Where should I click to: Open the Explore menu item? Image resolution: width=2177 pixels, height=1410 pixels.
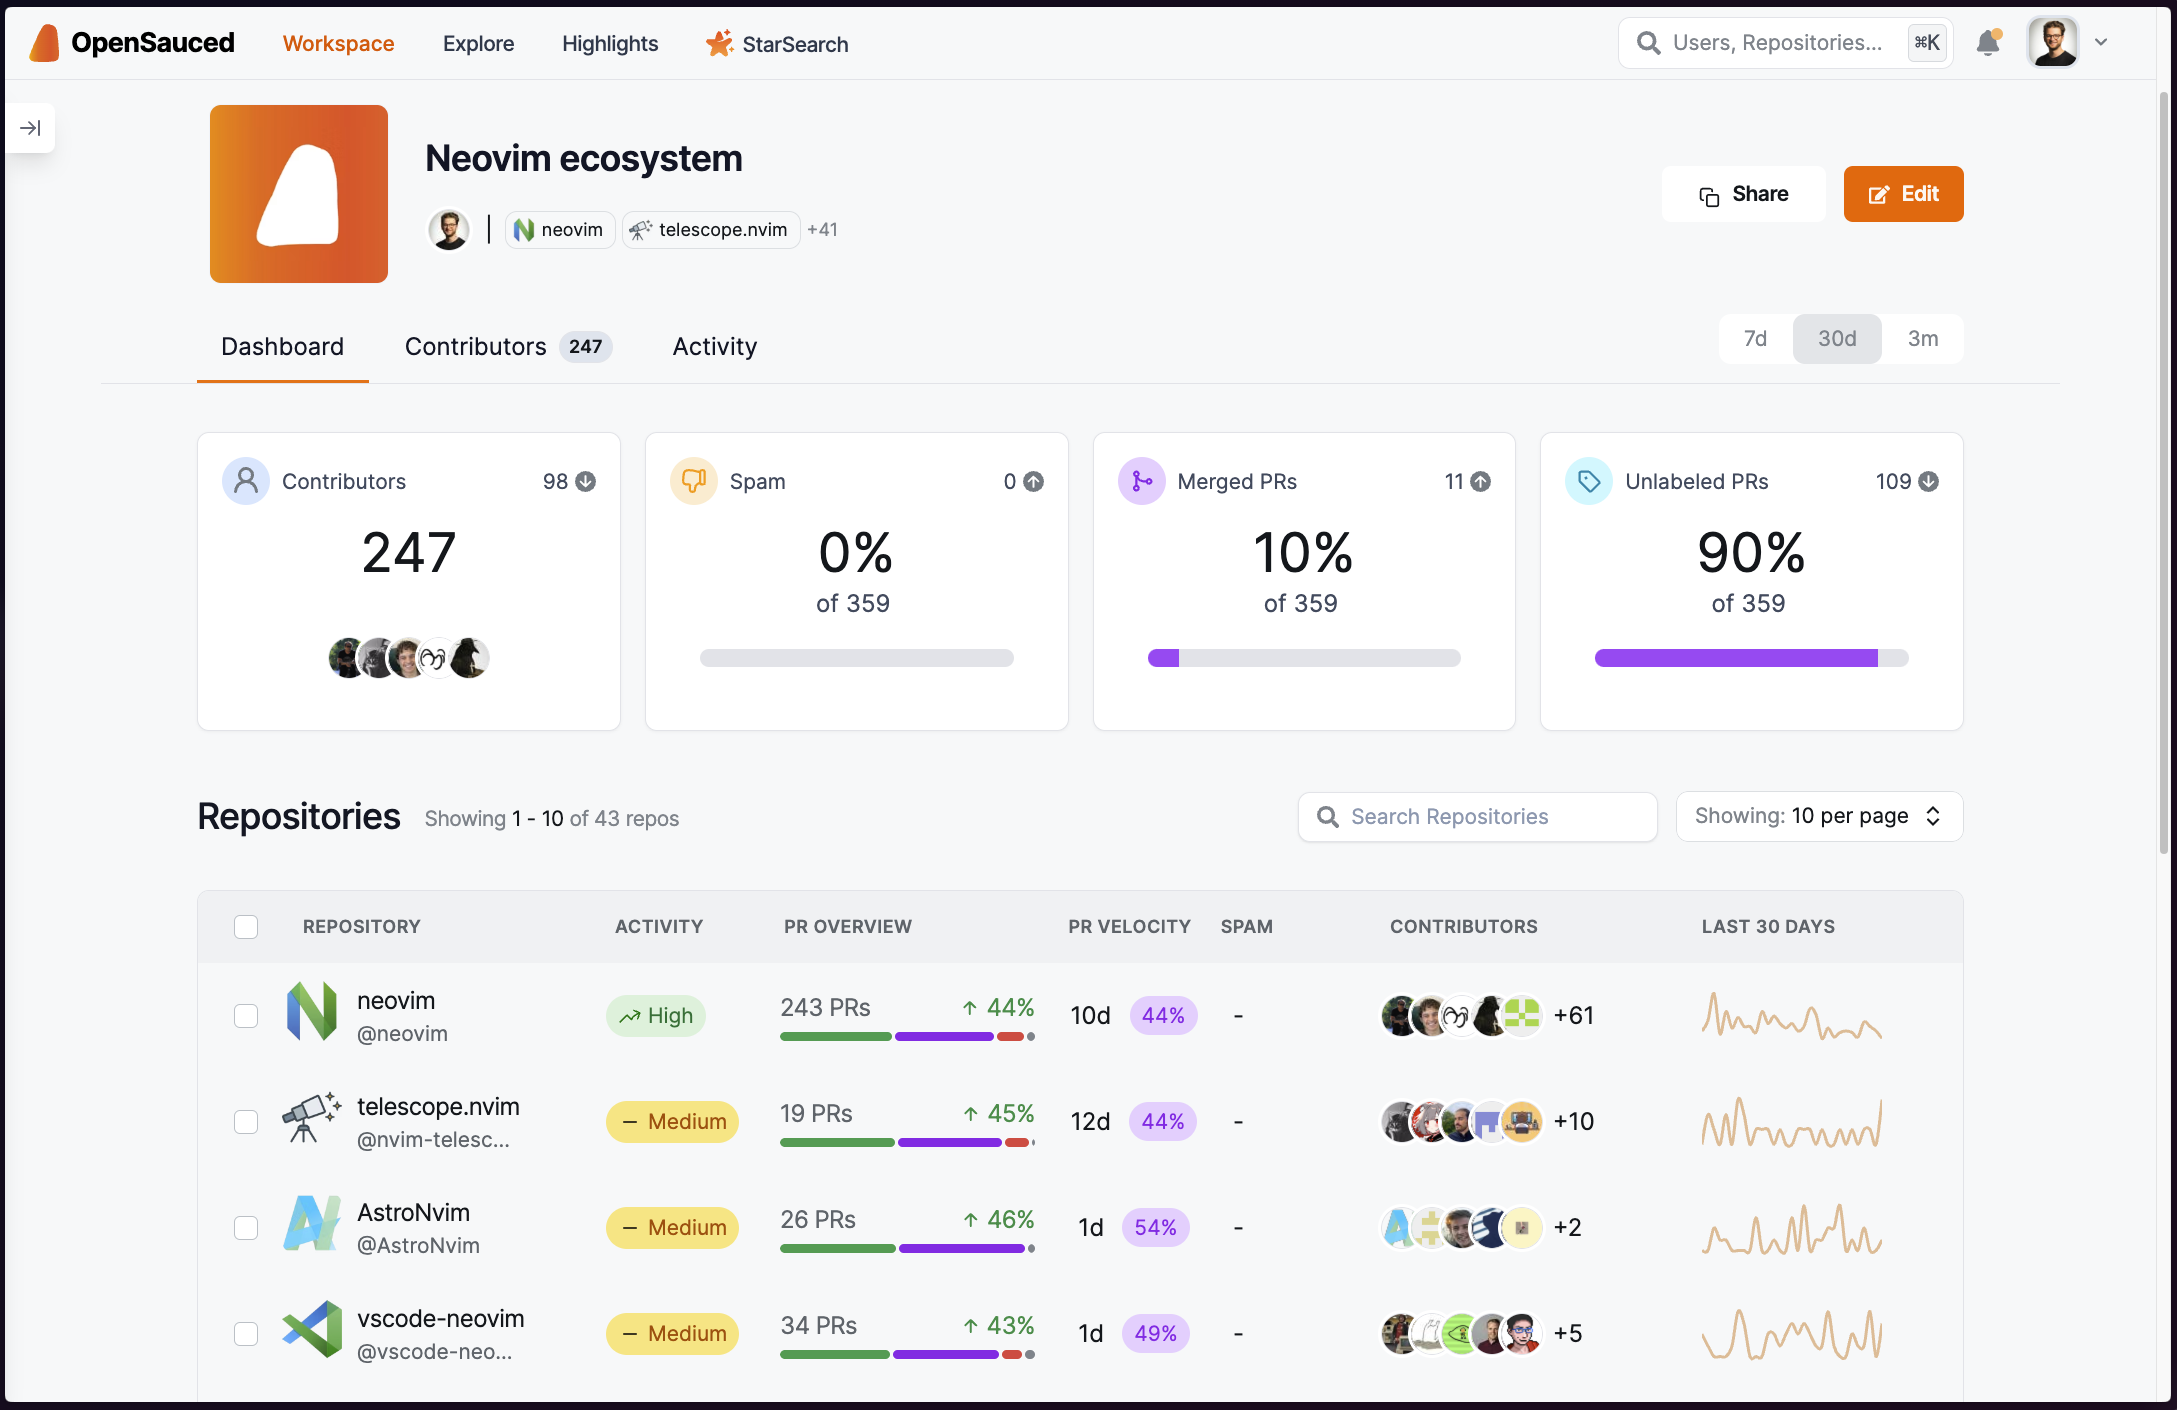click(478, 44)
